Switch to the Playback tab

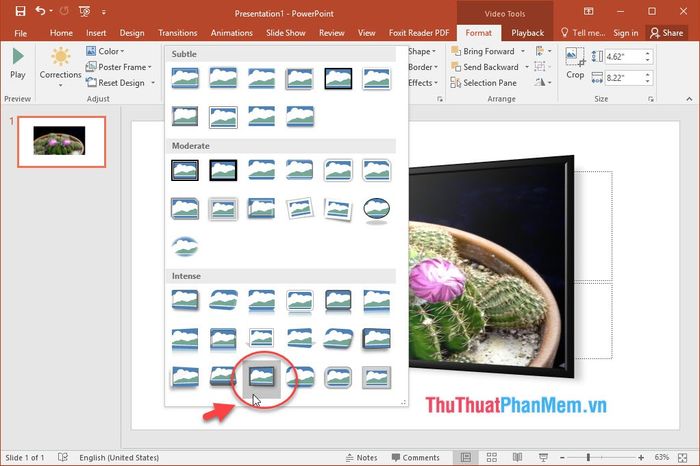point(527,33)
